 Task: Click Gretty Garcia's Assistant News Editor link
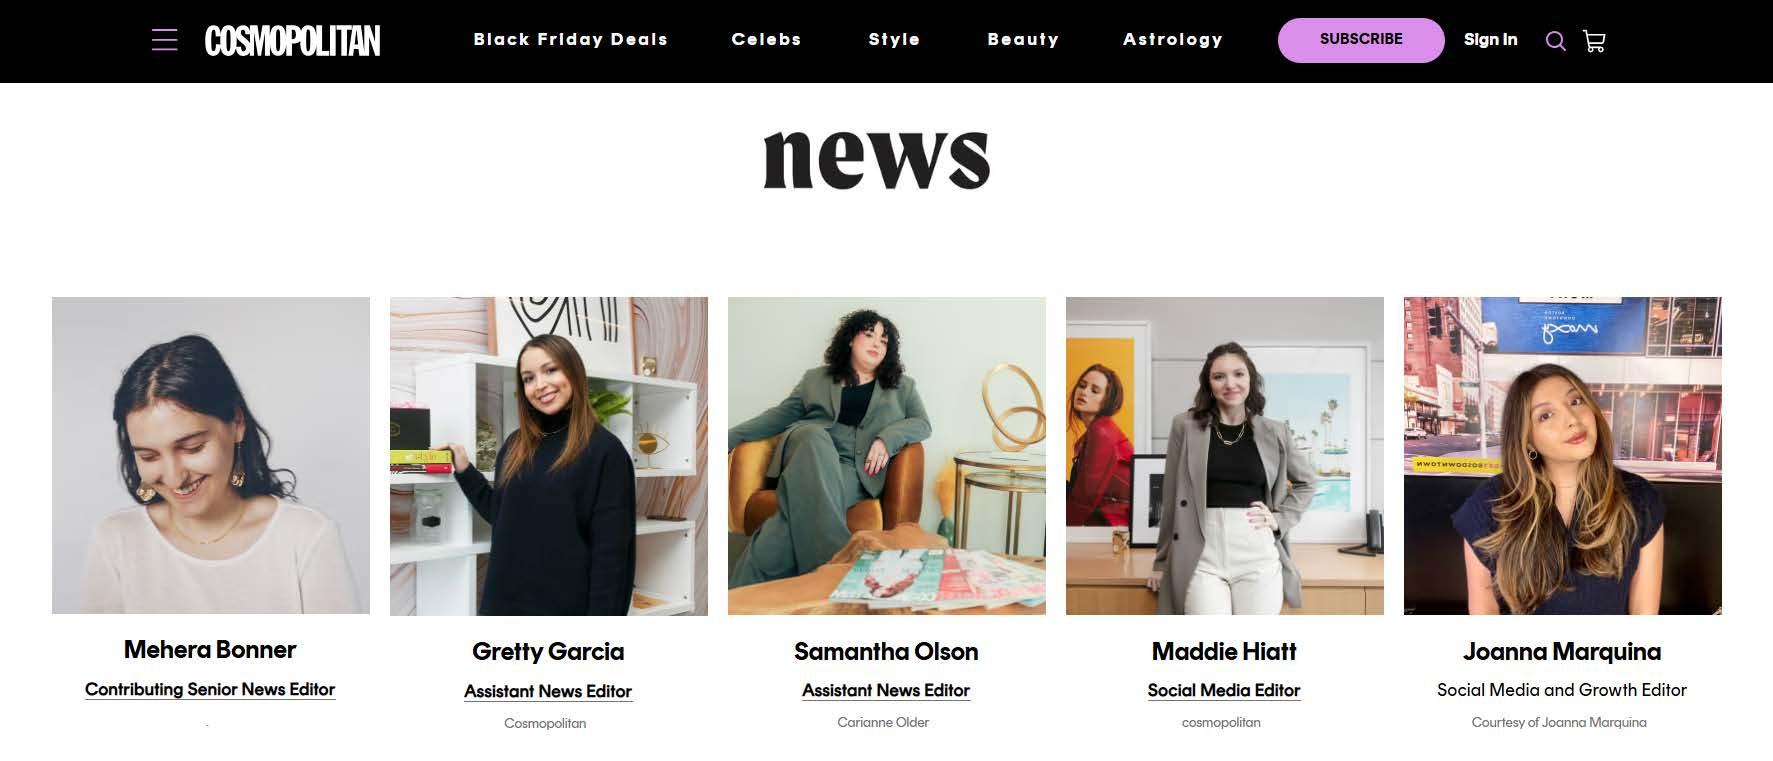(548, 691)
